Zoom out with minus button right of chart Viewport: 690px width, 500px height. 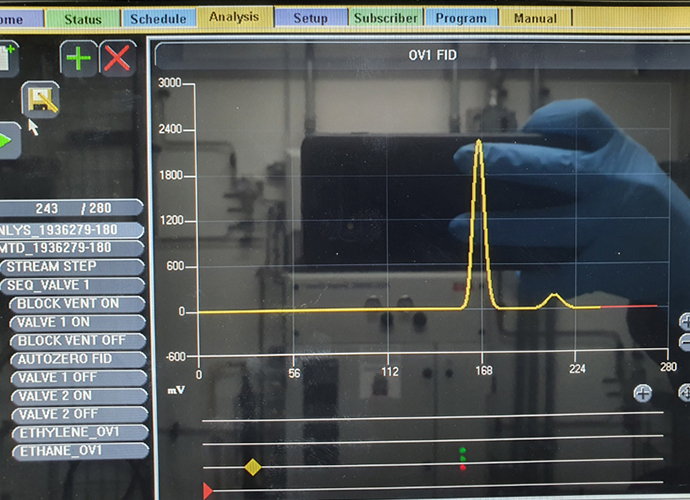coord(685,342)
